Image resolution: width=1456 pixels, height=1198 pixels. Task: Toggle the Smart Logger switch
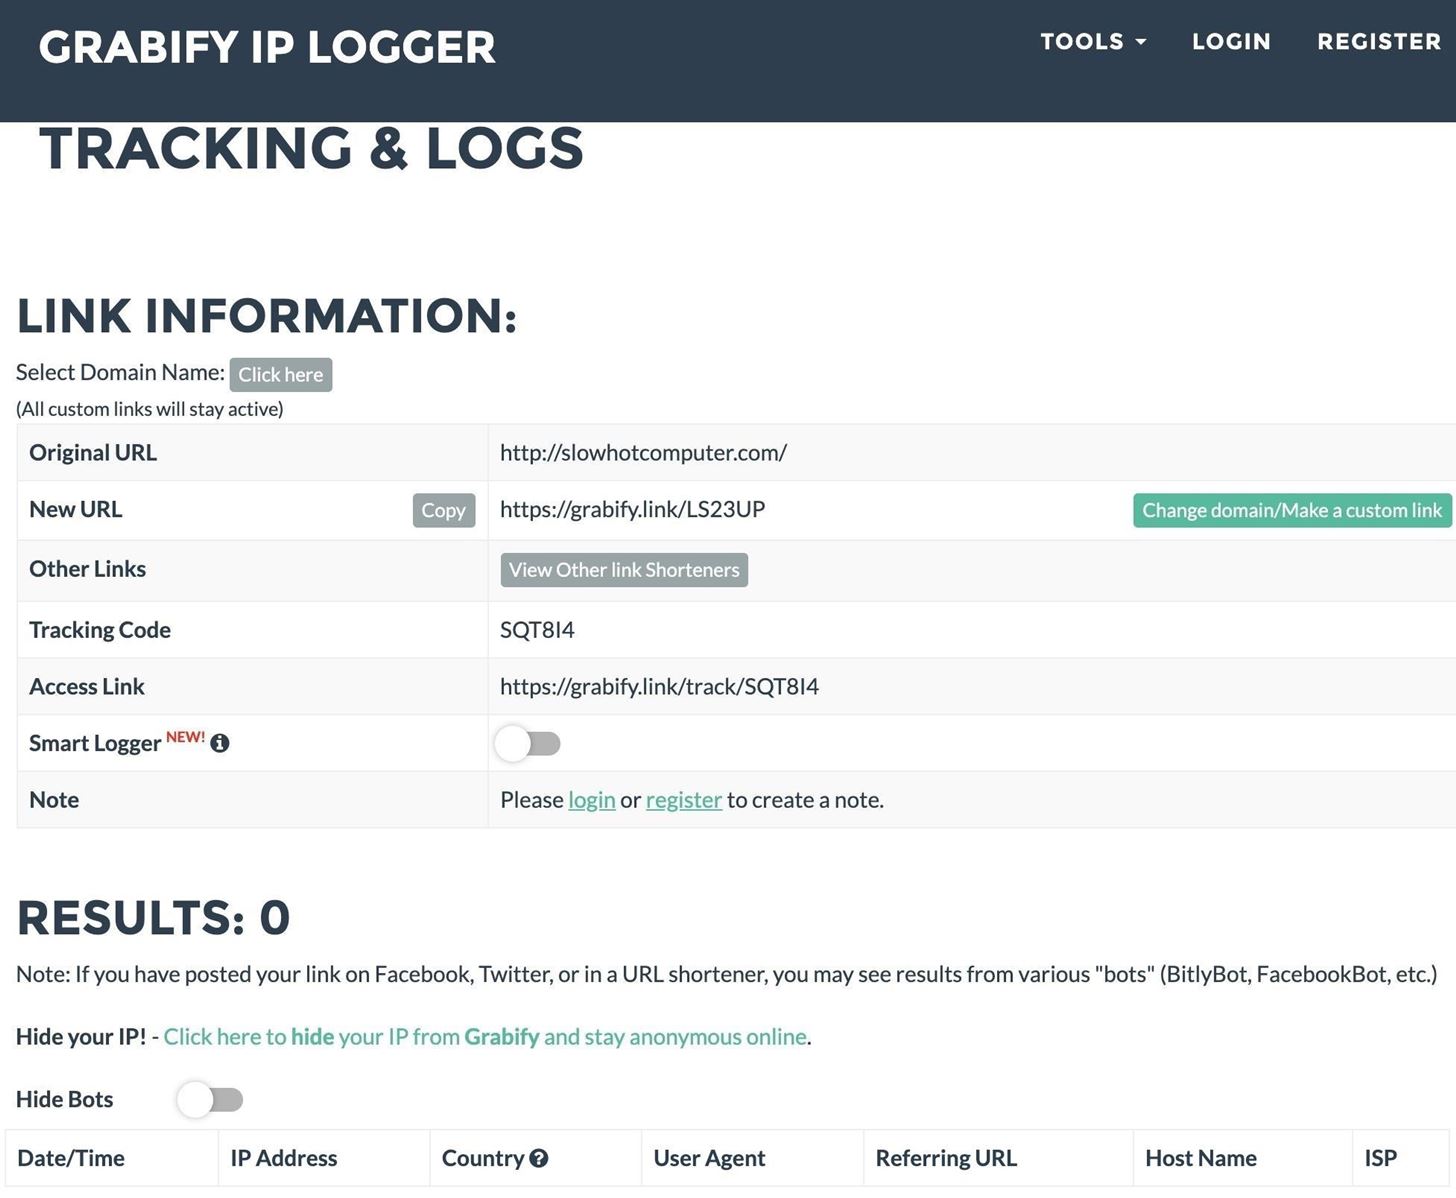point(527,743)
